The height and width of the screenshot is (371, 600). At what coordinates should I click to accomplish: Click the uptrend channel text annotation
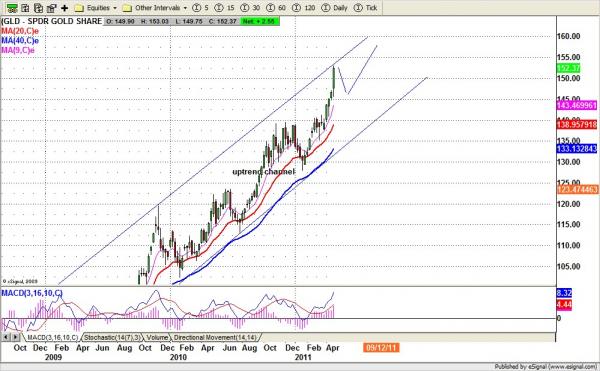click(264, 172)
